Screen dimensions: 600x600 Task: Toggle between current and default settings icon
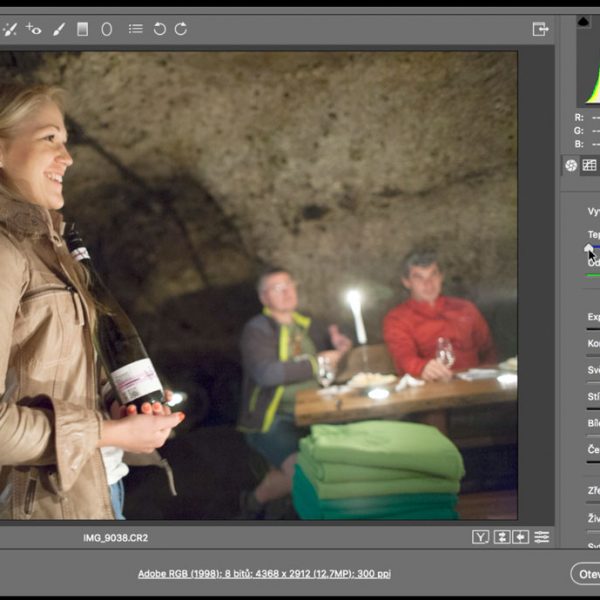542,537
